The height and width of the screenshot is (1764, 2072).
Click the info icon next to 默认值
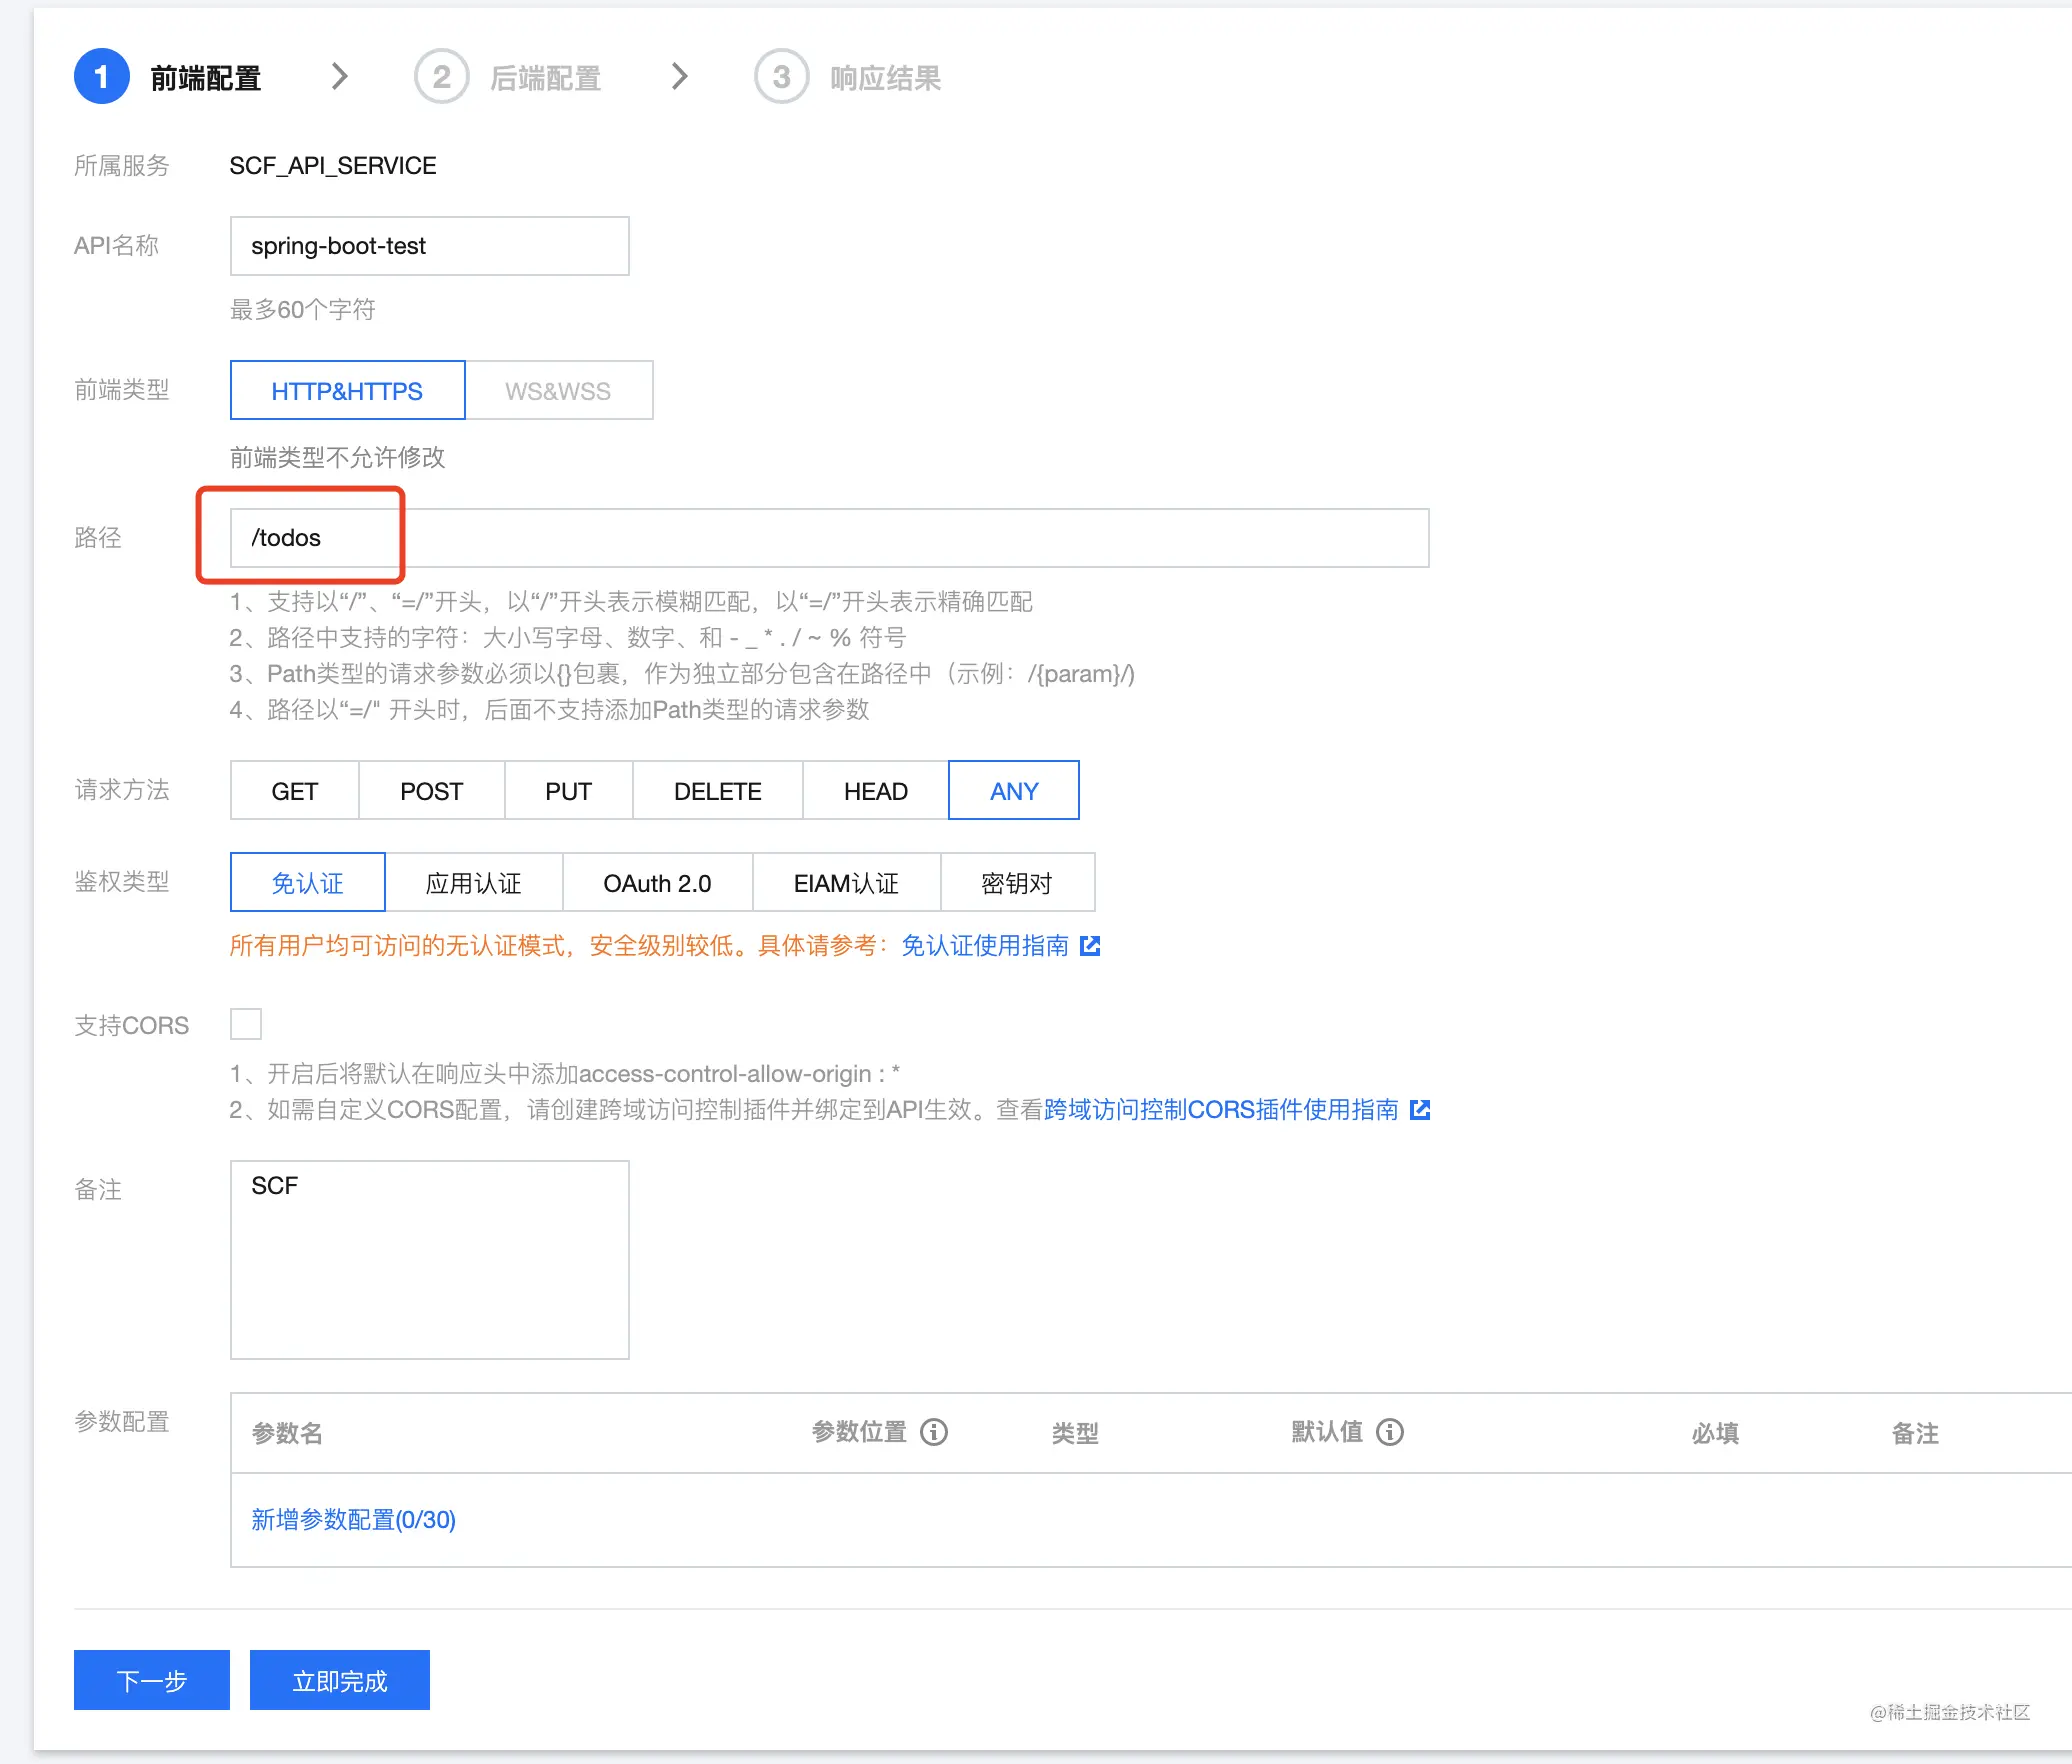point(1390,1432)
